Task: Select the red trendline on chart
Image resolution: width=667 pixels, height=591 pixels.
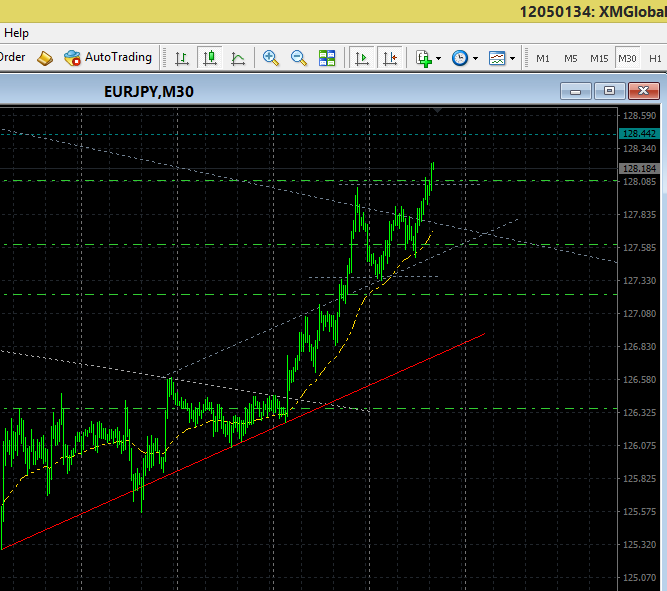Action: click(x=242, y=442)
